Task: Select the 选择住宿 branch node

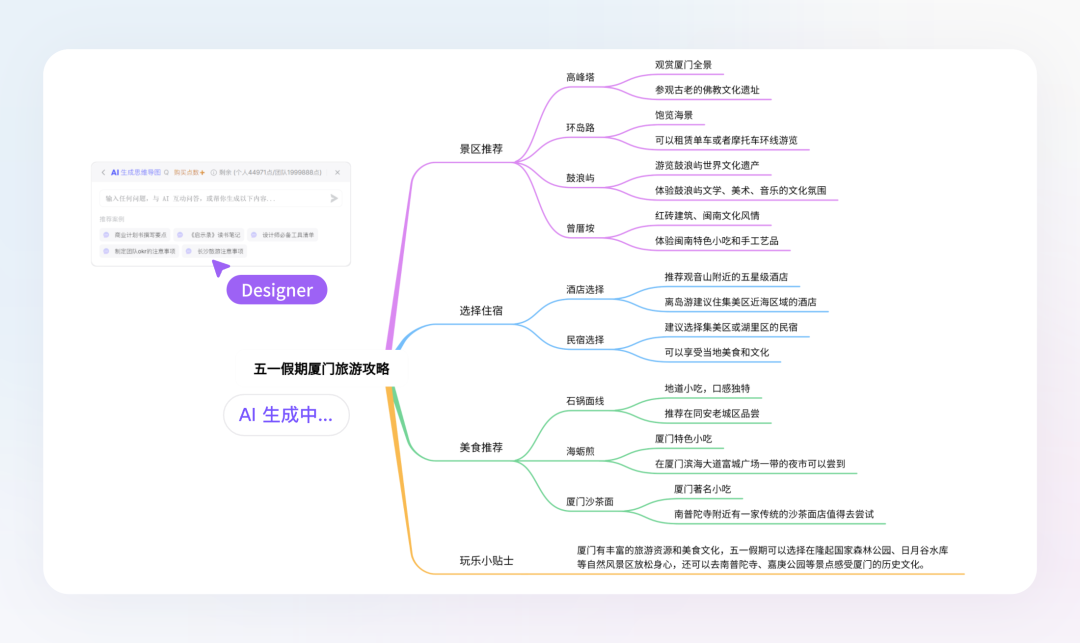Action: point(481,310)
